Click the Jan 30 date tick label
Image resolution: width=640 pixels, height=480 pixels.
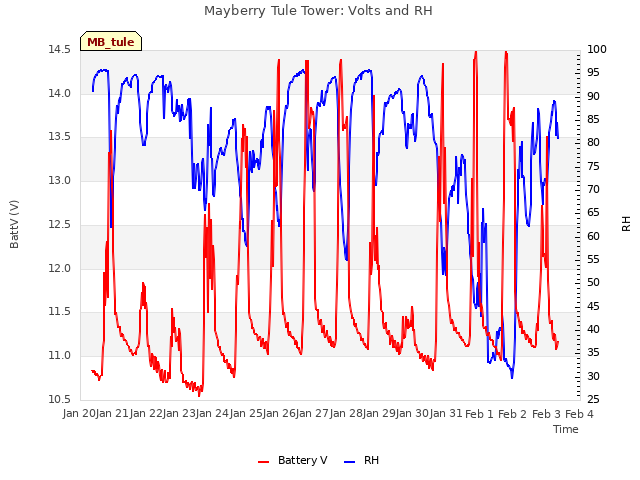414,414
